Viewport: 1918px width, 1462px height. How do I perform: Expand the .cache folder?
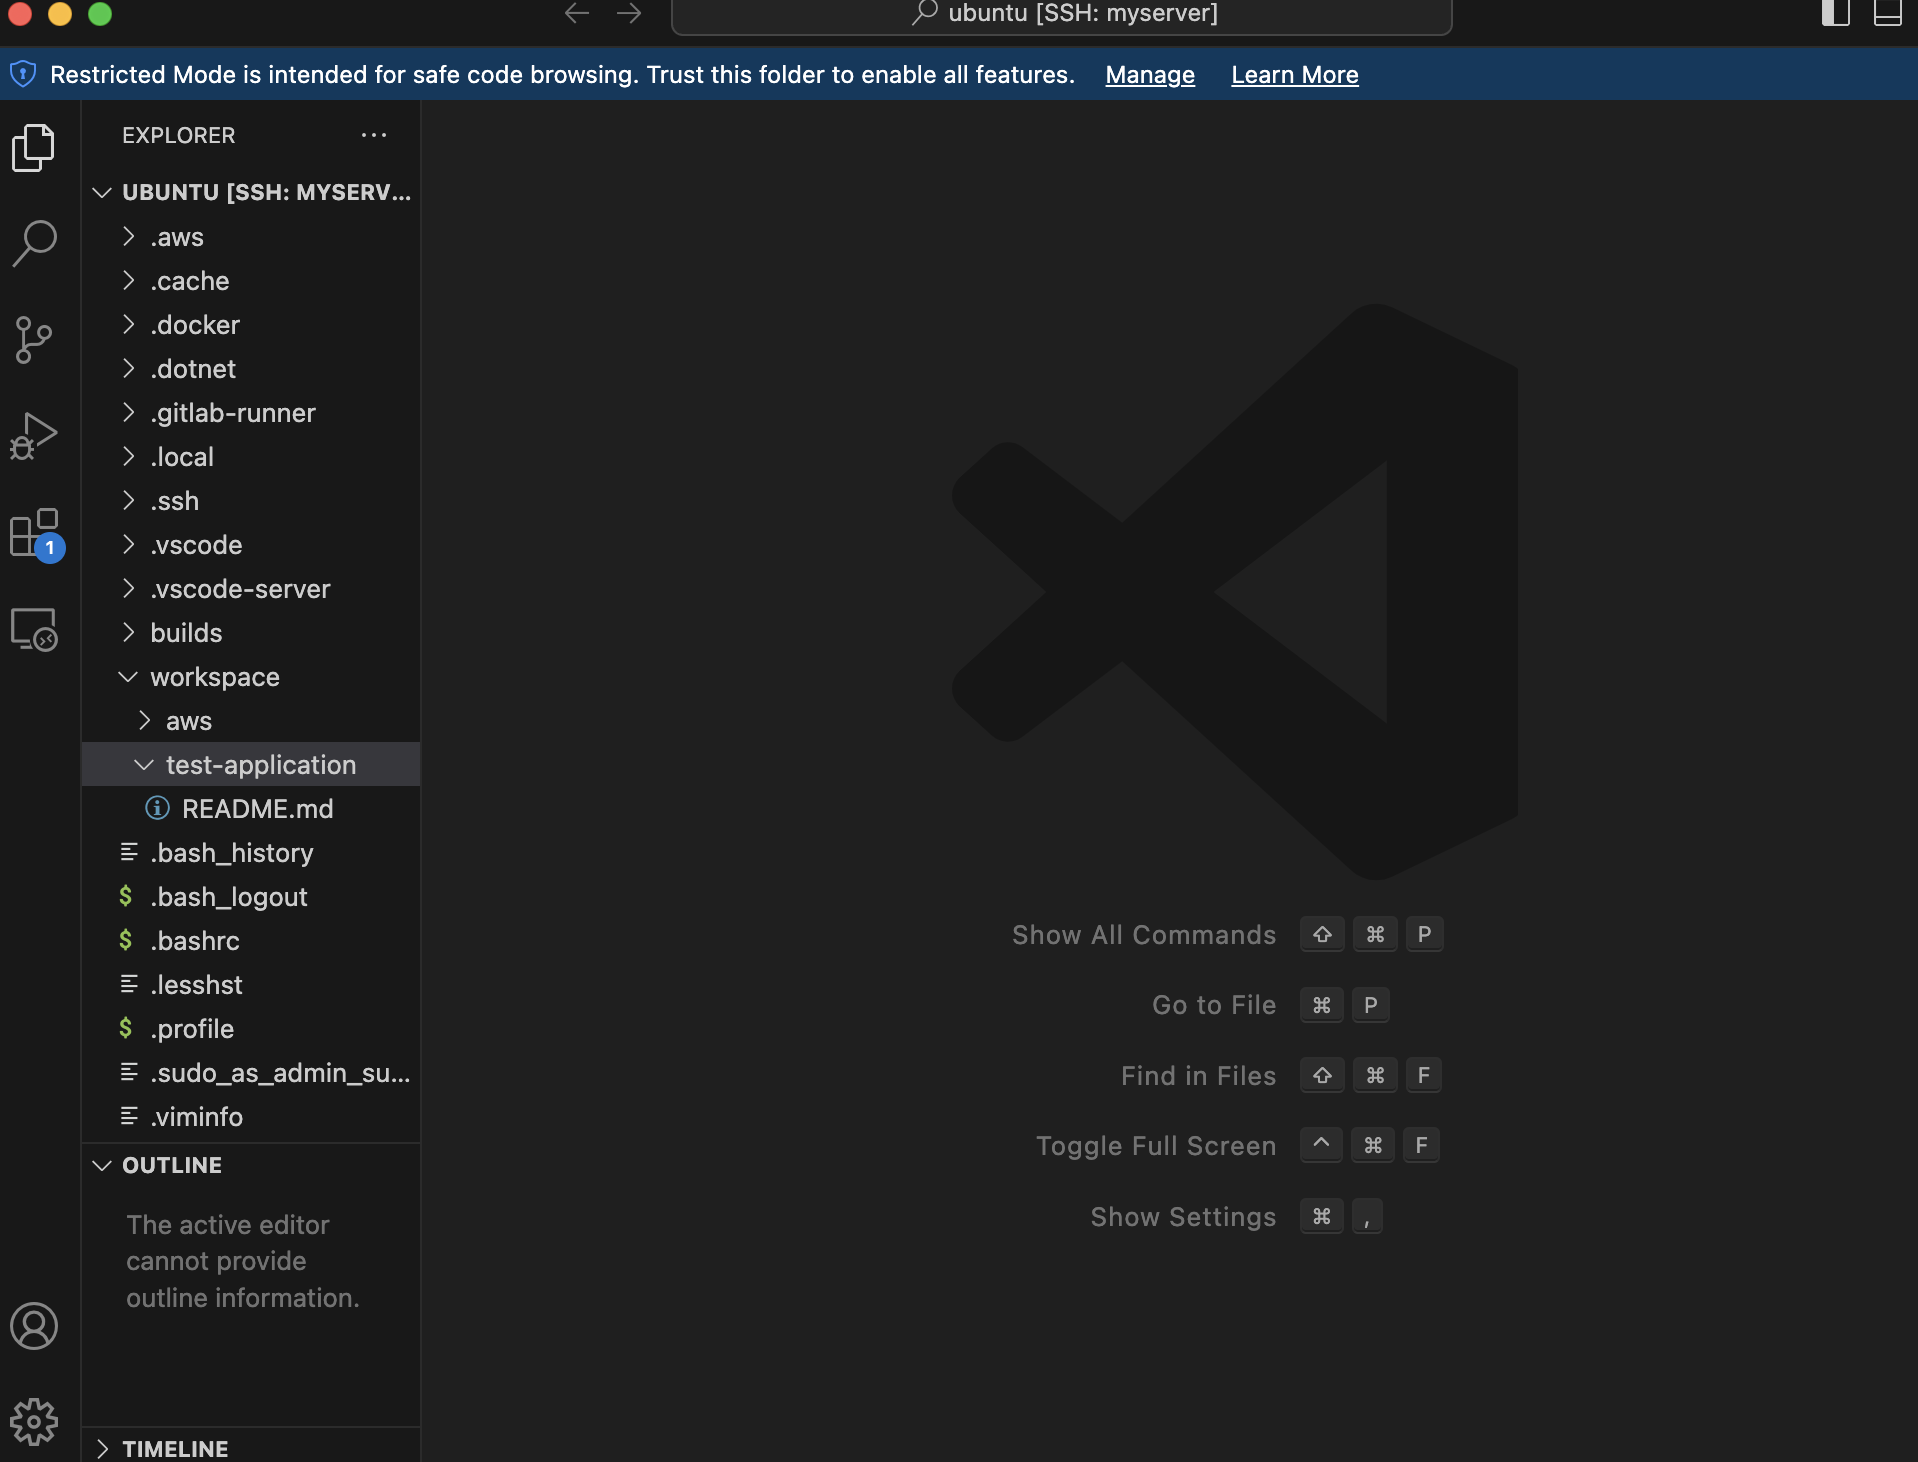(x=128, y=280)
